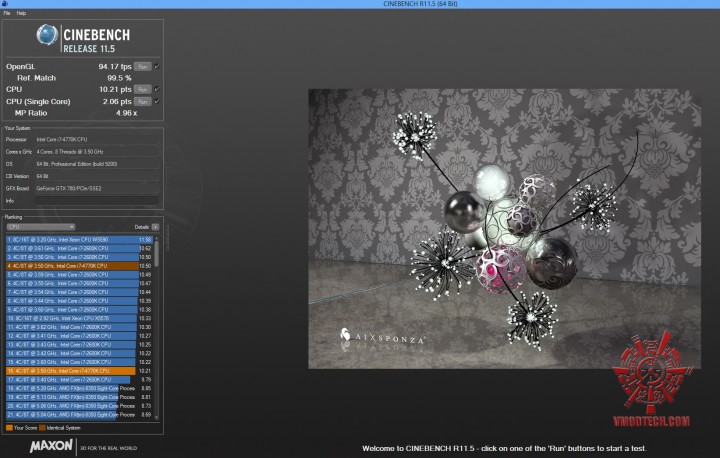The height and width of the screenshot is (458, 720).
Task: Click the orange Your Score legend square
Action: coord(8,427)
